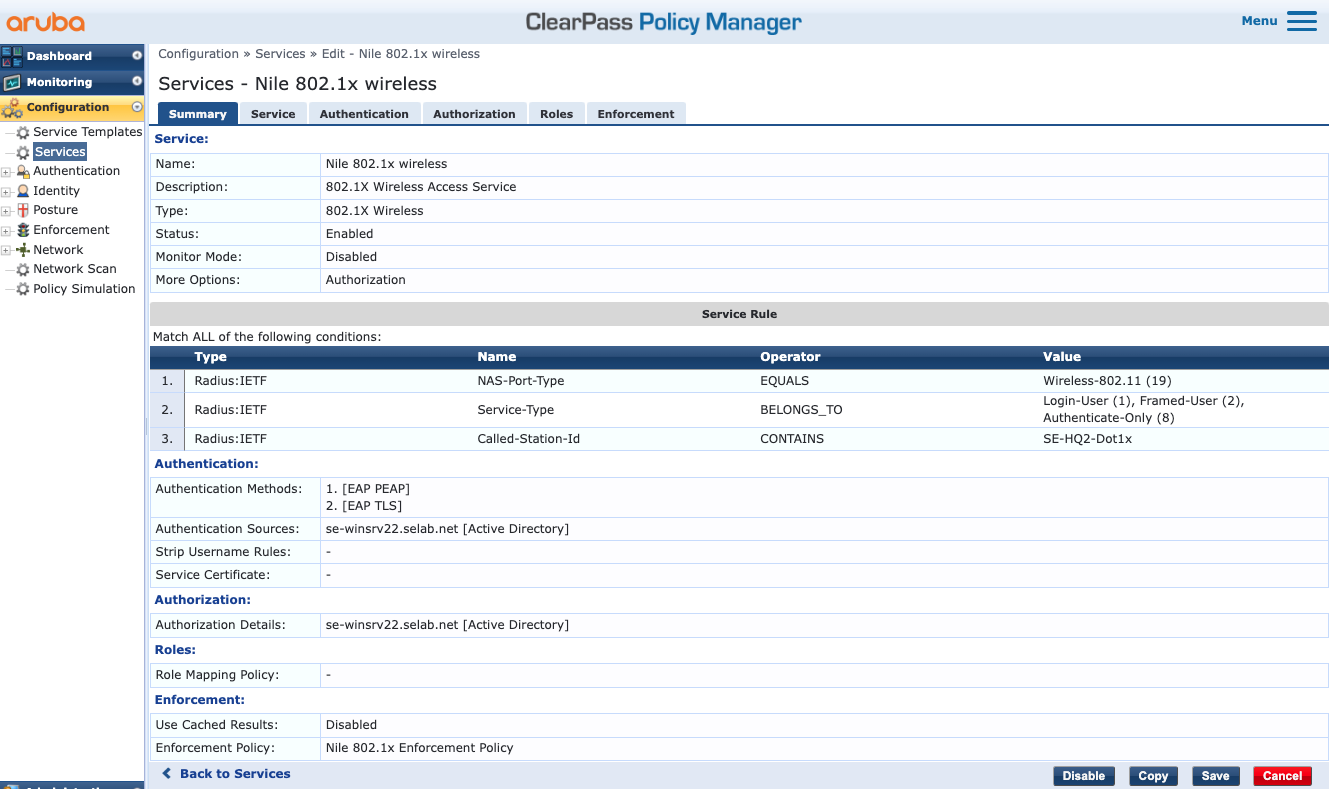Screen dimensions: 1329x789
Task: Open the Authorization tab
Action: point(474,114)
